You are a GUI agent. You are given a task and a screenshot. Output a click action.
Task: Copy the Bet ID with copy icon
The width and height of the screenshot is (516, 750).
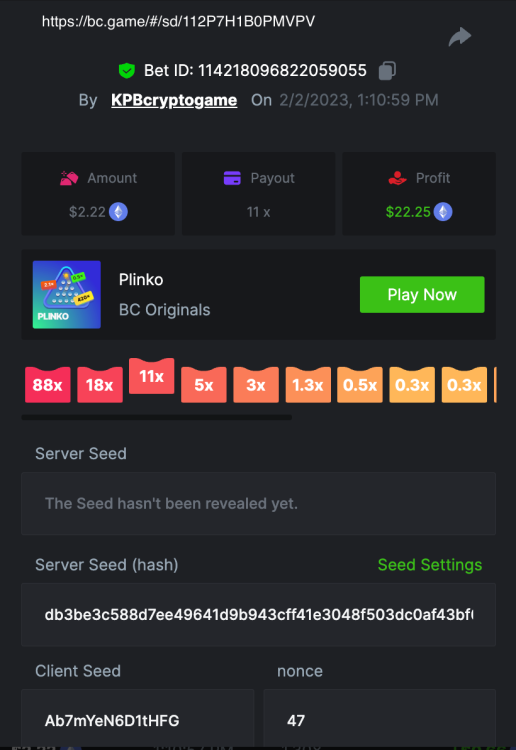[x=387, y=70]
